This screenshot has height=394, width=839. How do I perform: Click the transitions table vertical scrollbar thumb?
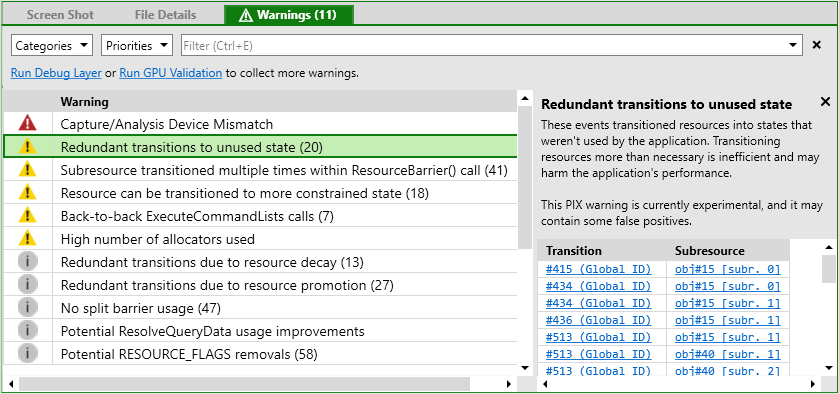point(828,268)
